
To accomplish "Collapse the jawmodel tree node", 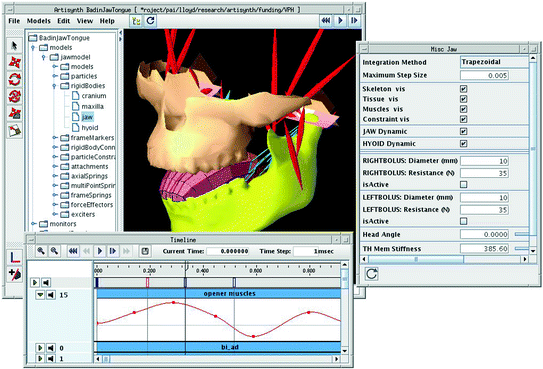I will point(44,57).
